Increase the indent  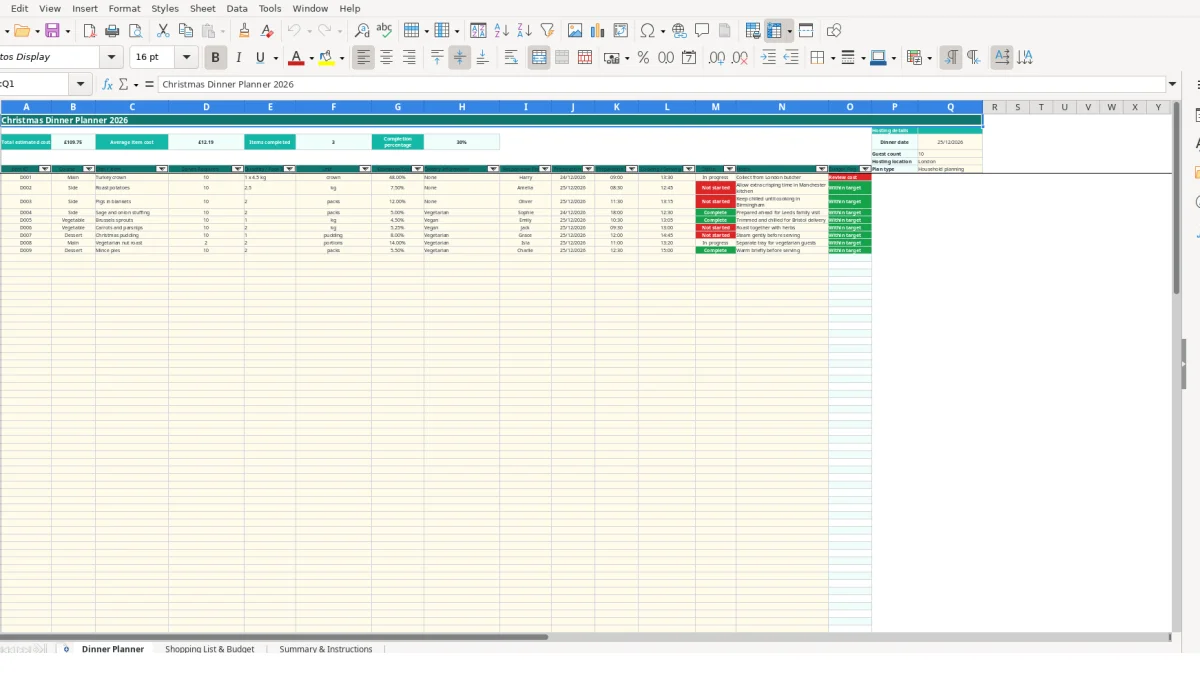pos(768,58)
